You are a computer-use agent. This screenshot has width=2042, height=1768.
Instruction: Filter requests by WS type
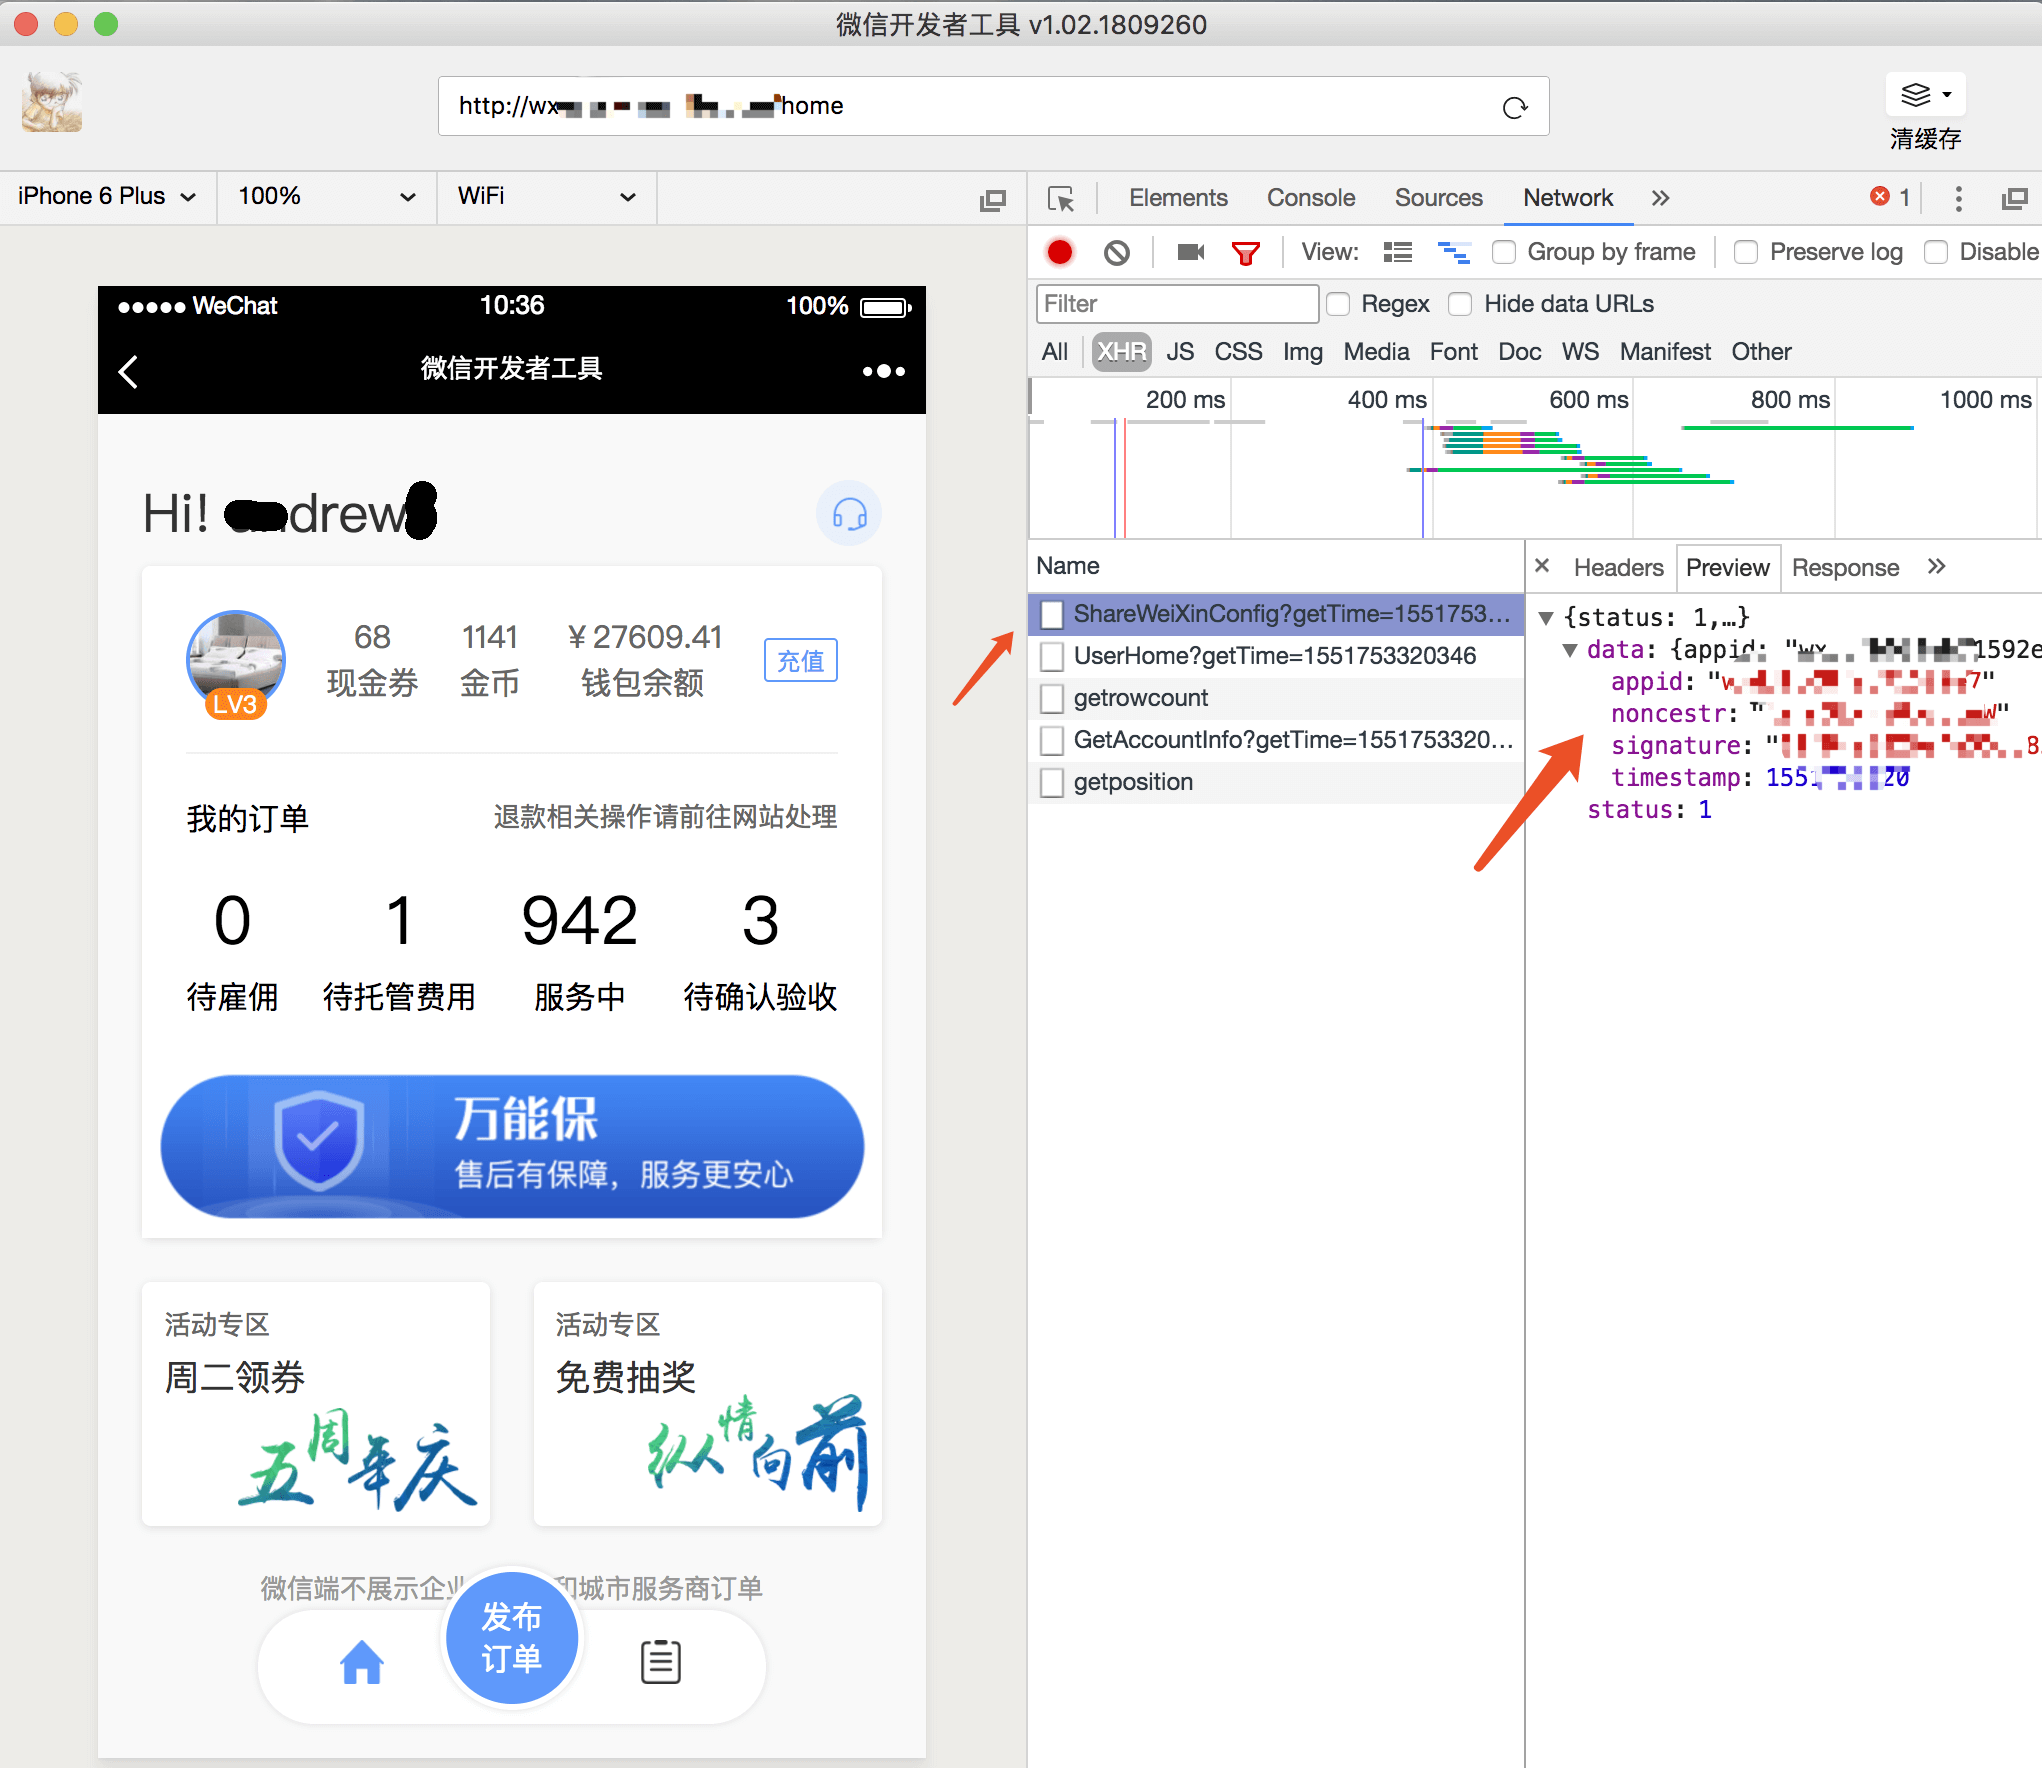(1580, 352)
